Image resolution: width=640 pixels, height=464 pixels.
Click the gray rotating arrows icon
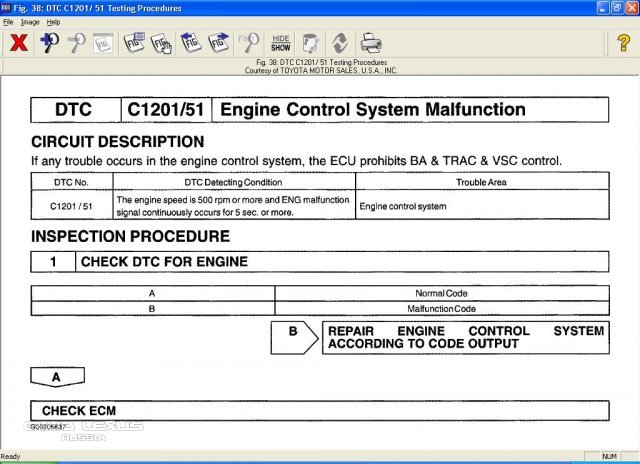[x=340, y=43]
